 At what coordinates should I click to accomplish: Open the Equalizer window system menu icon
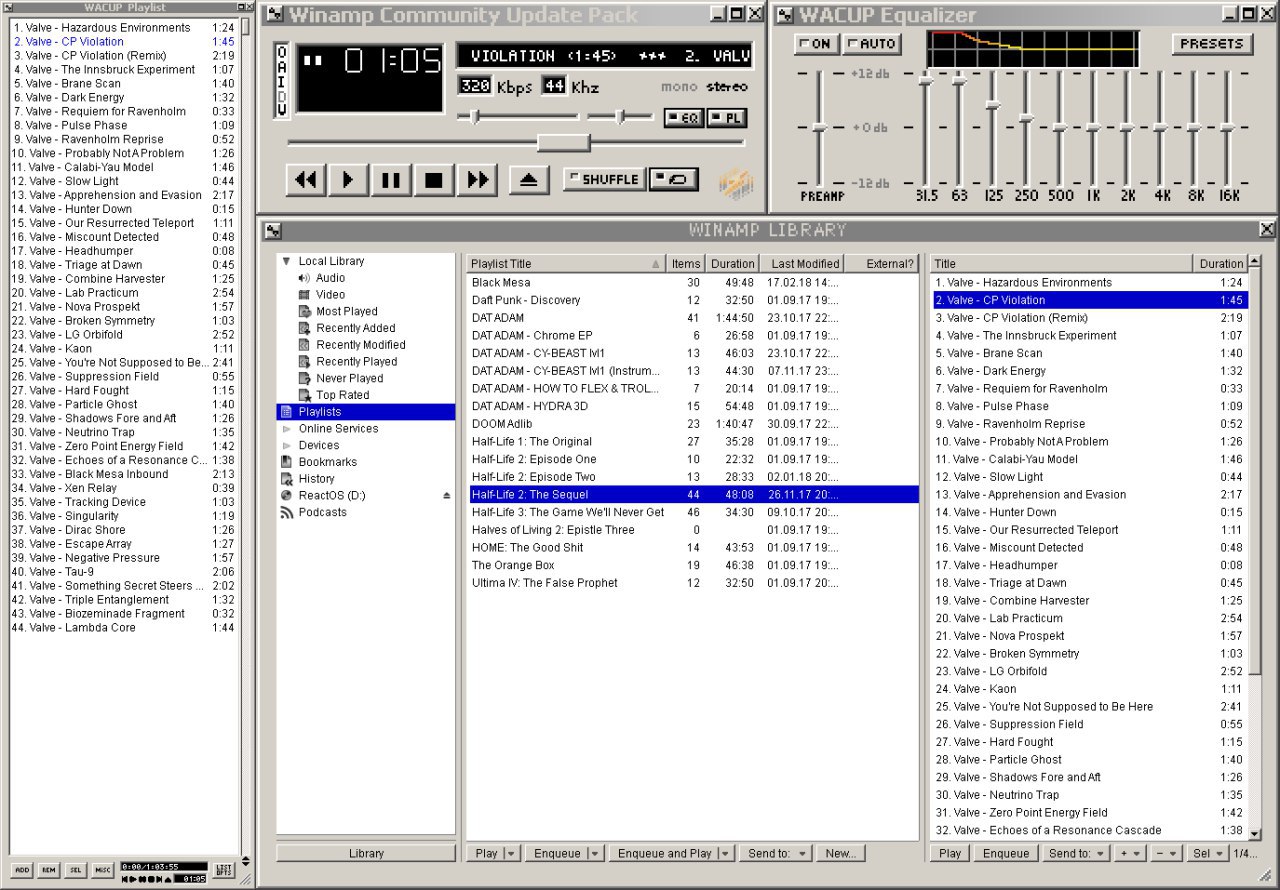pos(785,15)
